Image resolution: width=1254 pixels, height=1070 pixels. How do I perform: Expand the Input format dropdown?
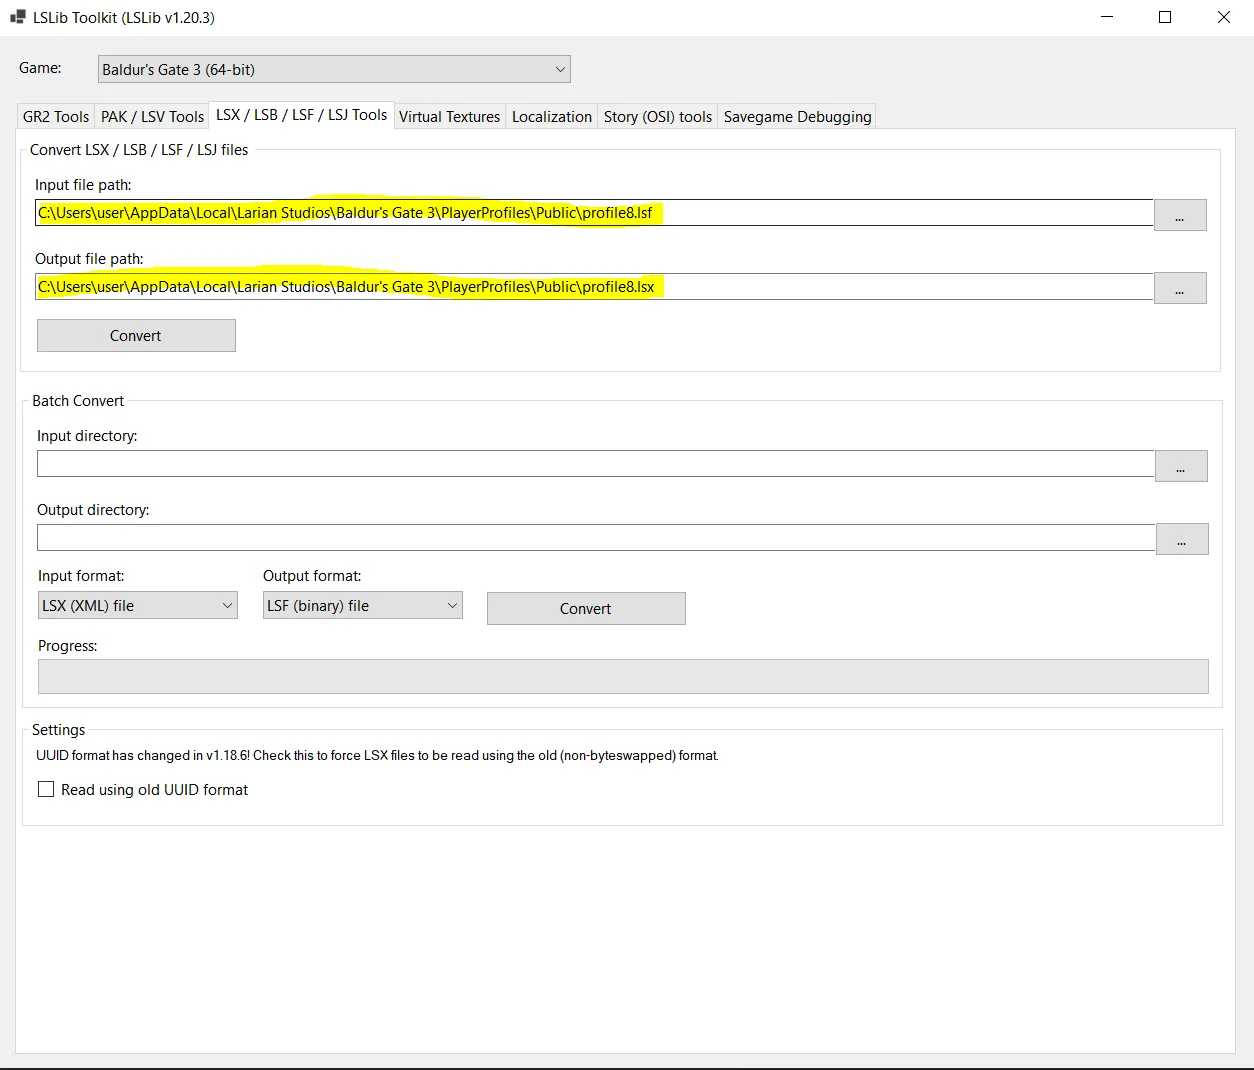(x=137, y=606)
